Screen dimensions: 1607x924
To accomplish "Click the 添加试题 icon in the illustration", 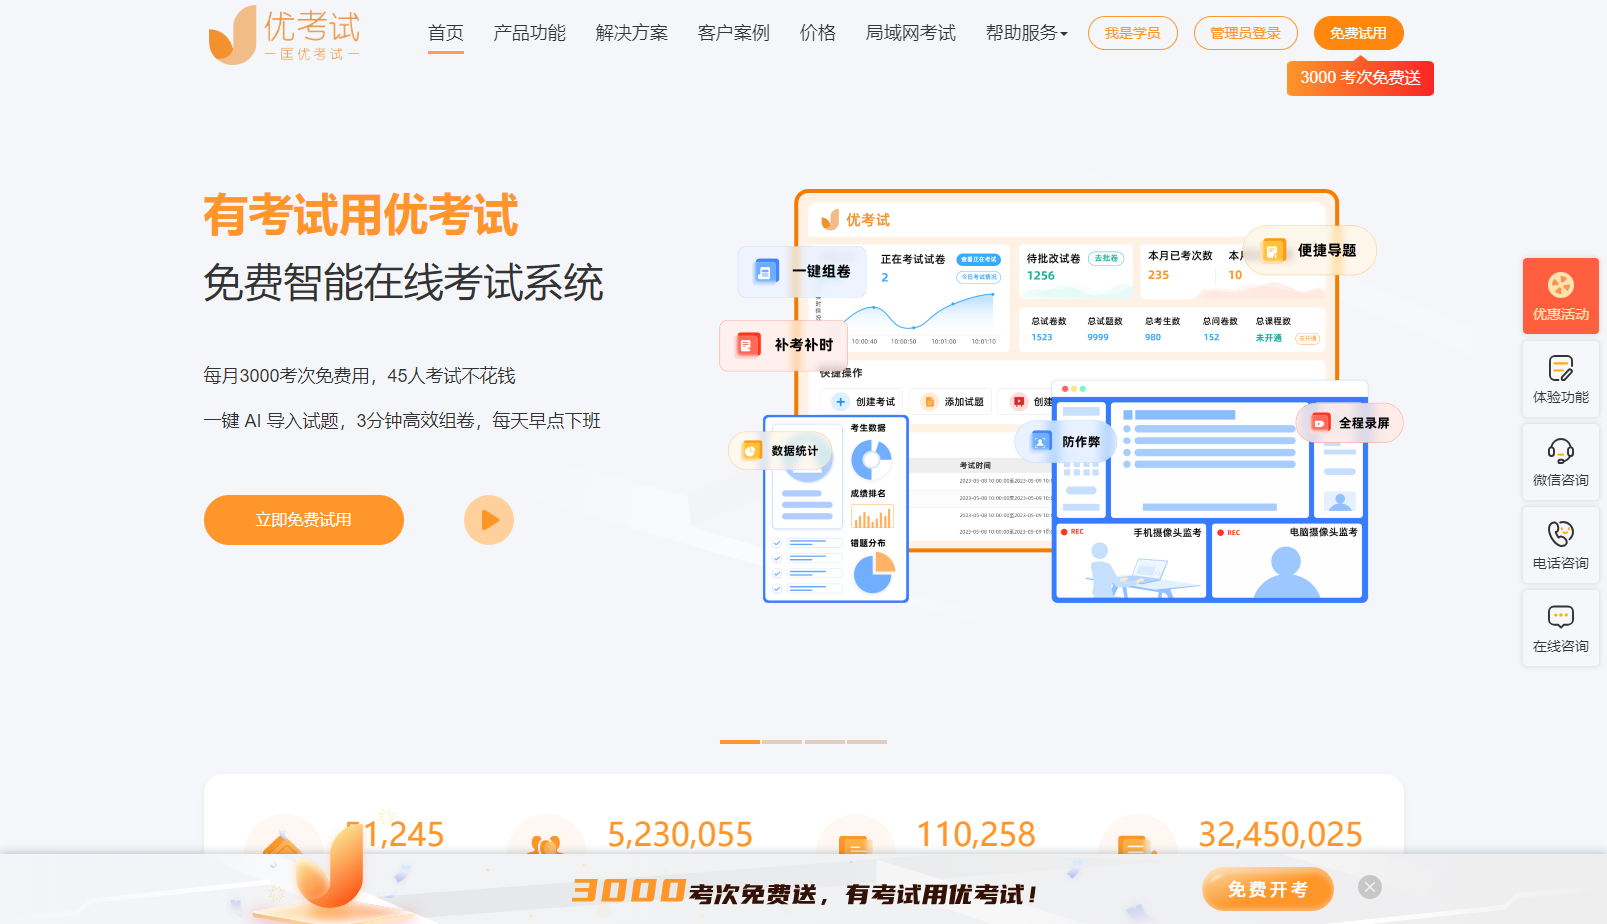I will pos(929,402).
